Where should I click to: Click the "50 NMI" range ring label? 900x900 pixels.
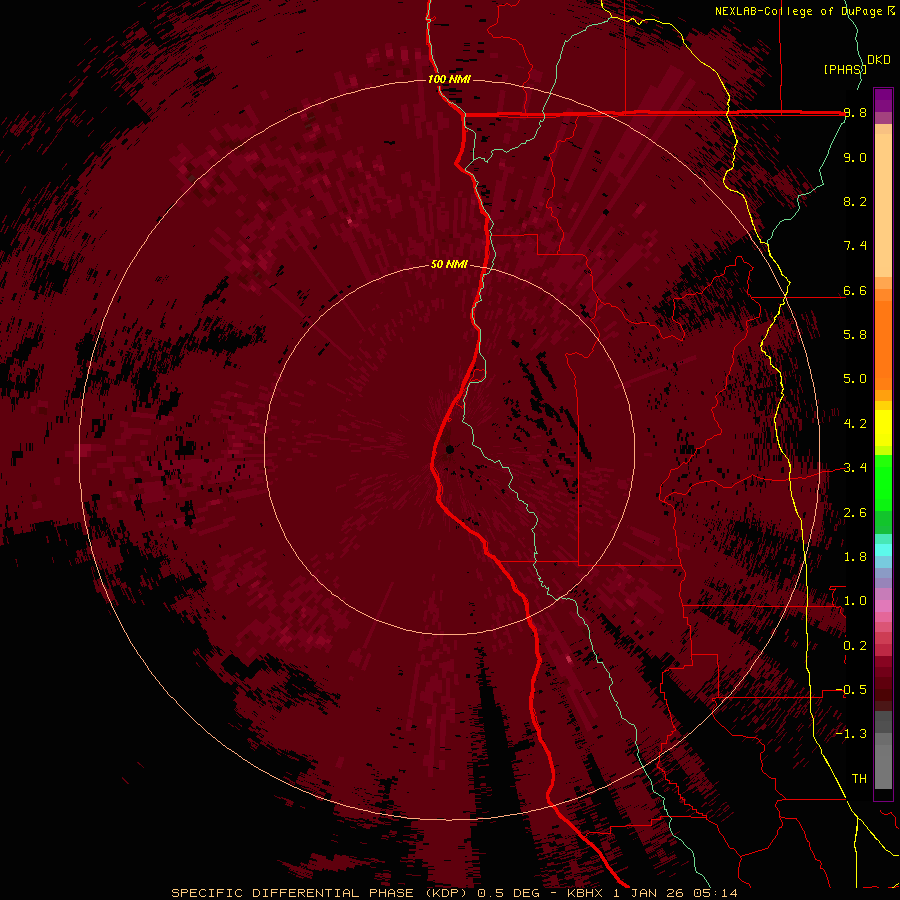tap(449, 265)
